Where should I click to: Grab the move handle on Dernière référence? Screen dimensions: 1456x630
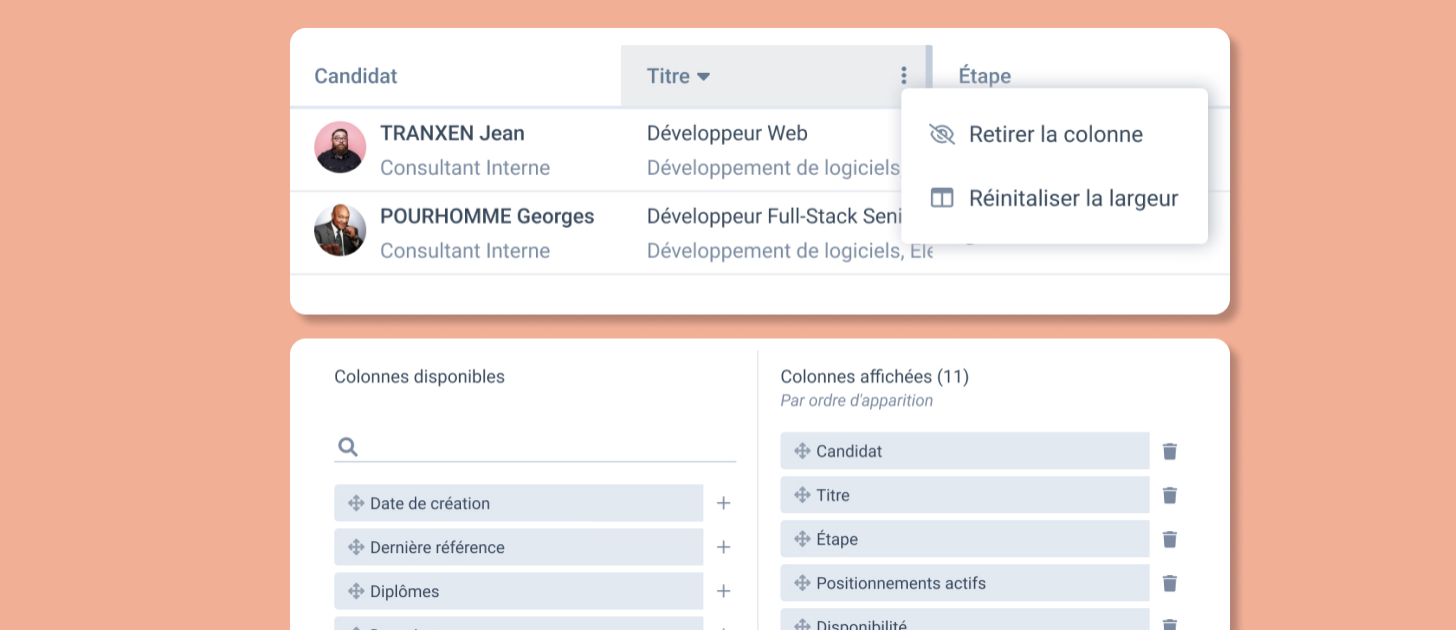(x=355, y=547)
